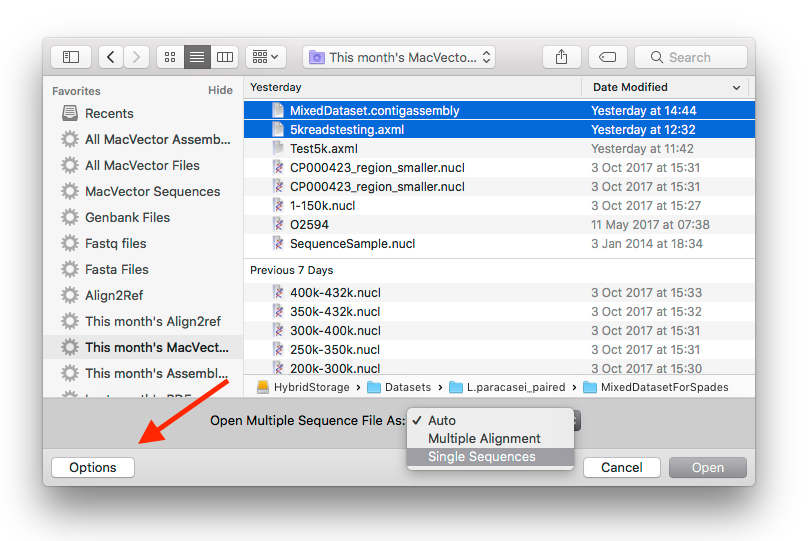Switch to list view mode
This screenshot has width=810, height=541.
[197, 57]
